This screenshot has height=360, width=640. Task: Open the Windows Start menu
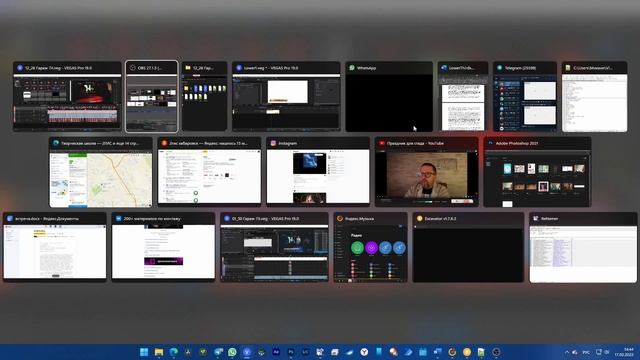coord(144,352)
